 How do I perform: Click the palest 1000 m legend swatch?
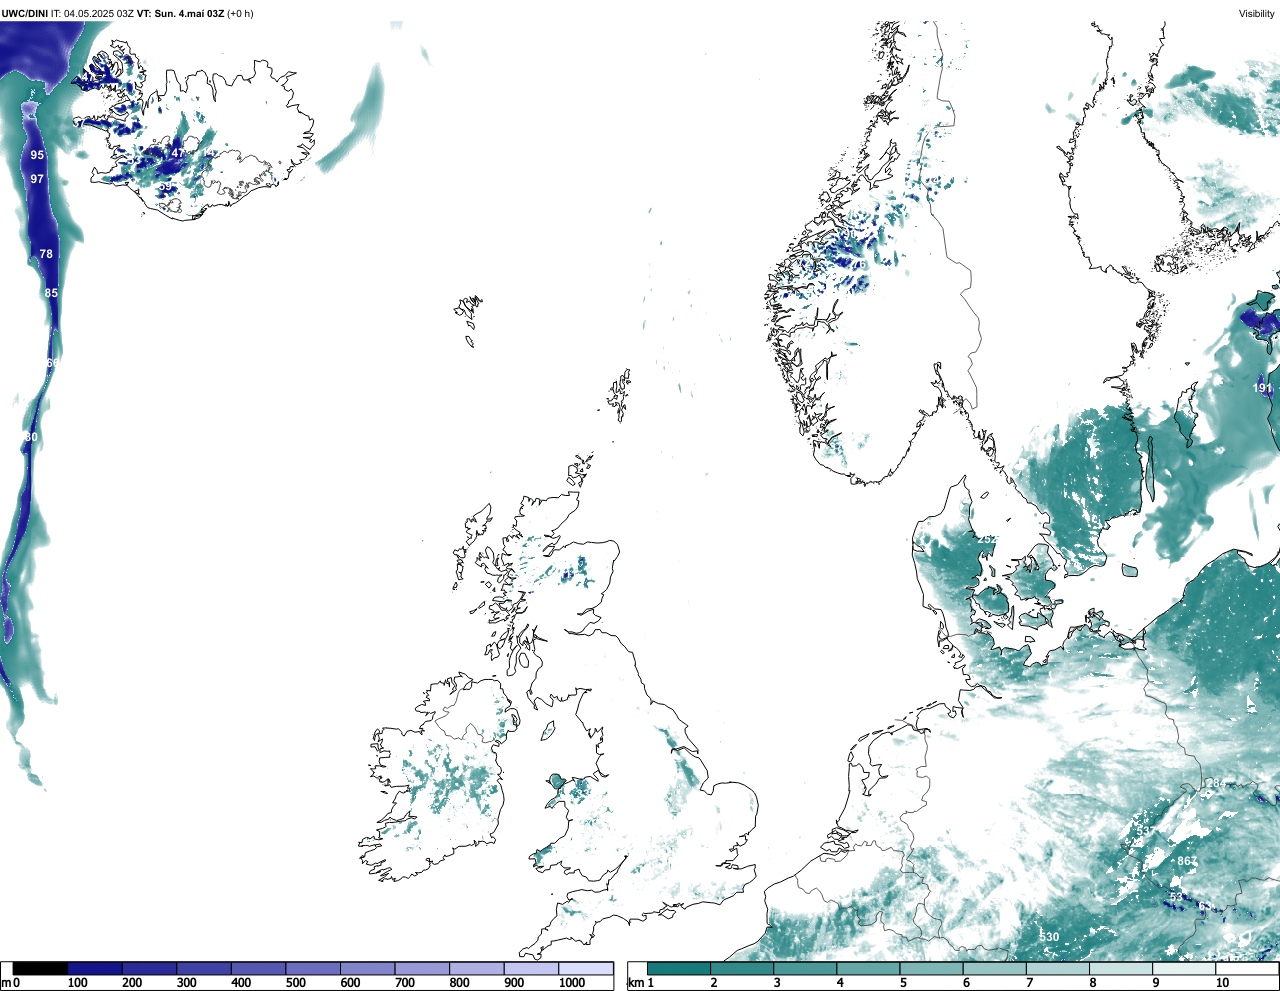tap(586, 968)
